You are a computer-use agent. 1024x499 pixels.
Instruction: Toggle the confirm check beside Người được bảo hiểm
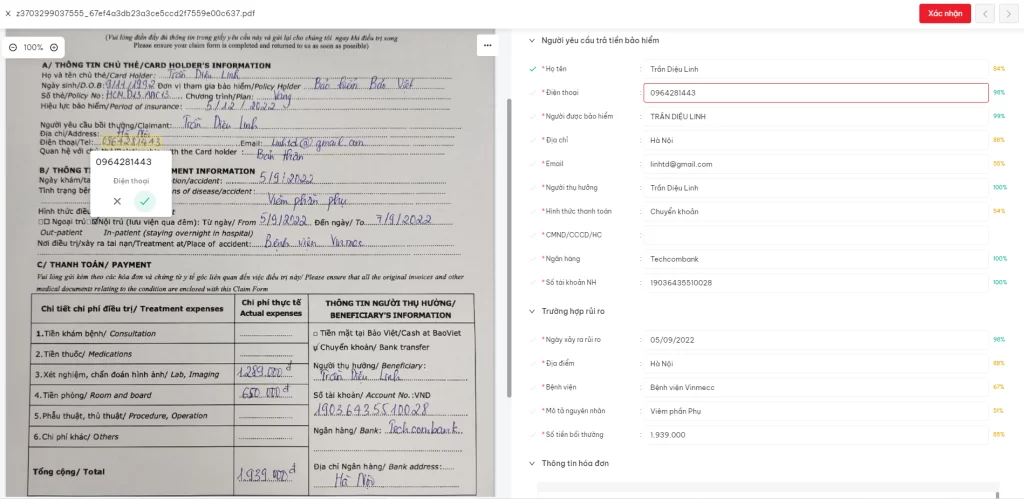[x=533, y=116]
